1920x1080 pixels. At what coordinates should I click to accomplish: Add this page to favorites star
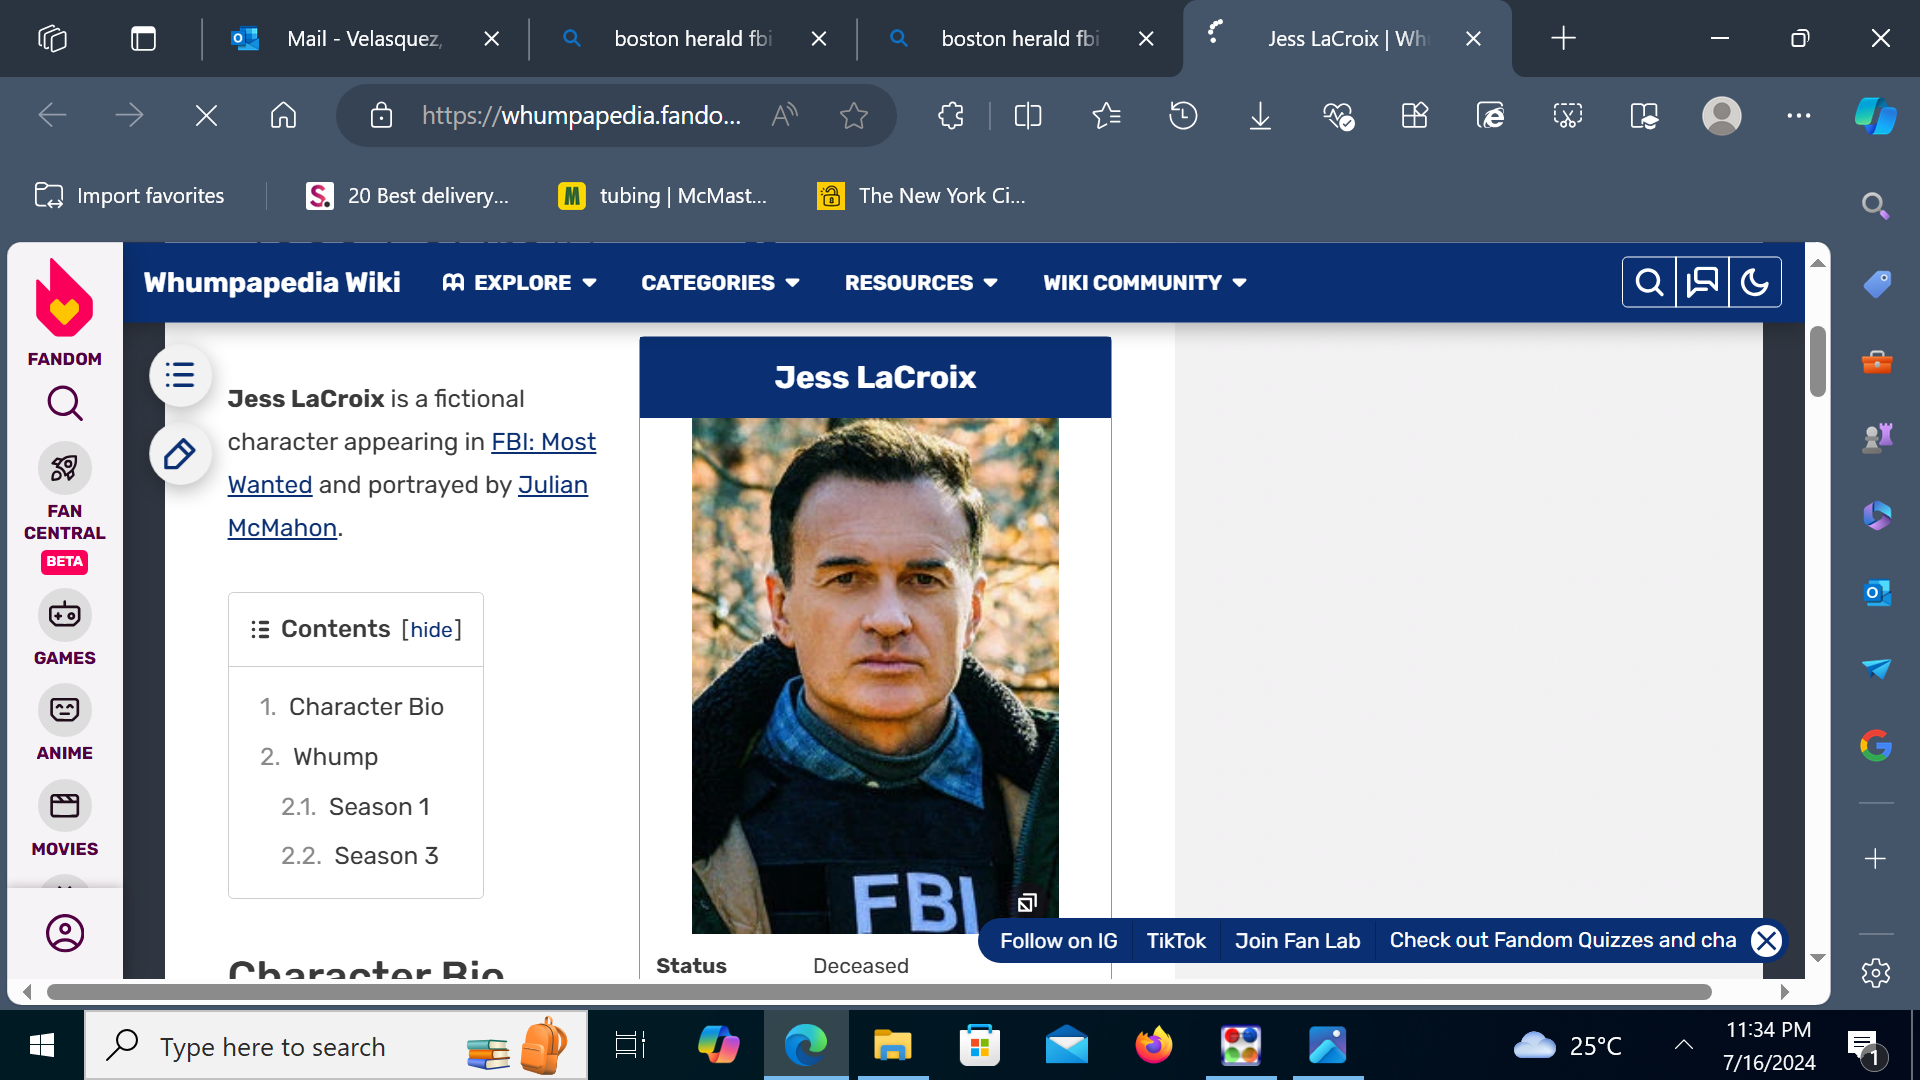pos(854,116)
